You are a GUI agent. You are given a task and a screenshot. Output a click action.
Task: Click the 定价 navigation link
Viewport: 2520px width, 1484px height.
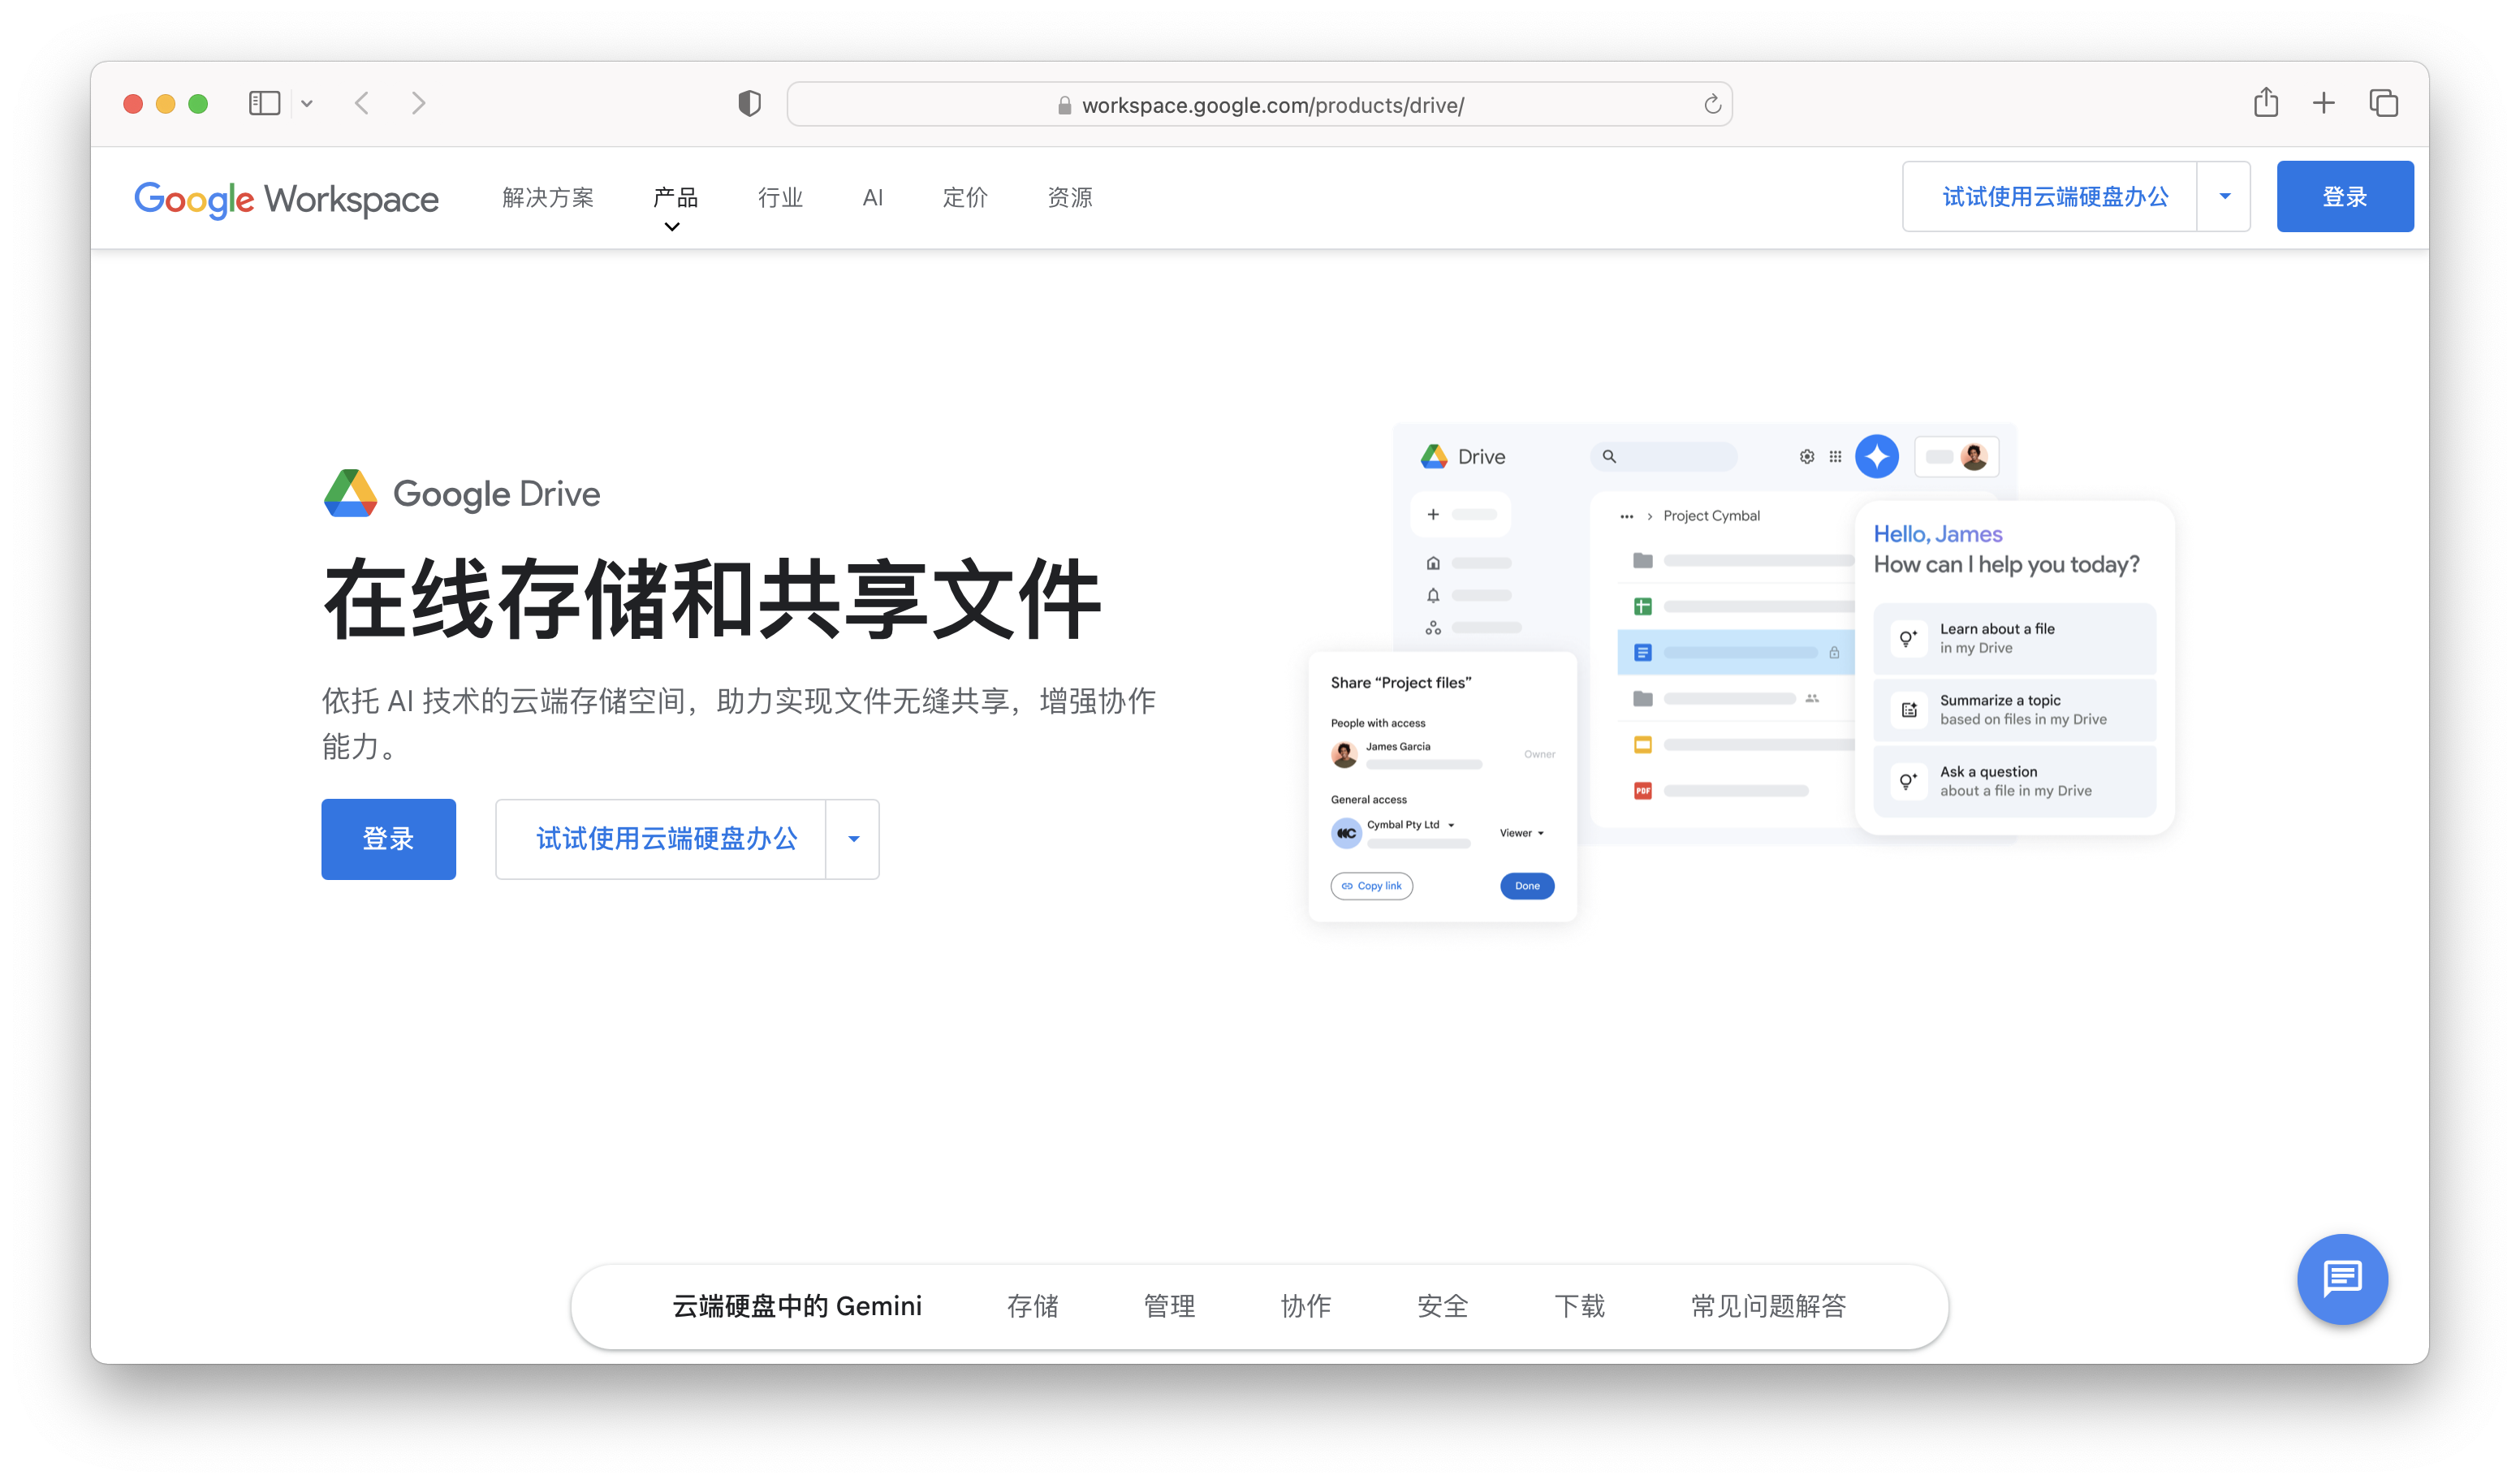[964, 198]
